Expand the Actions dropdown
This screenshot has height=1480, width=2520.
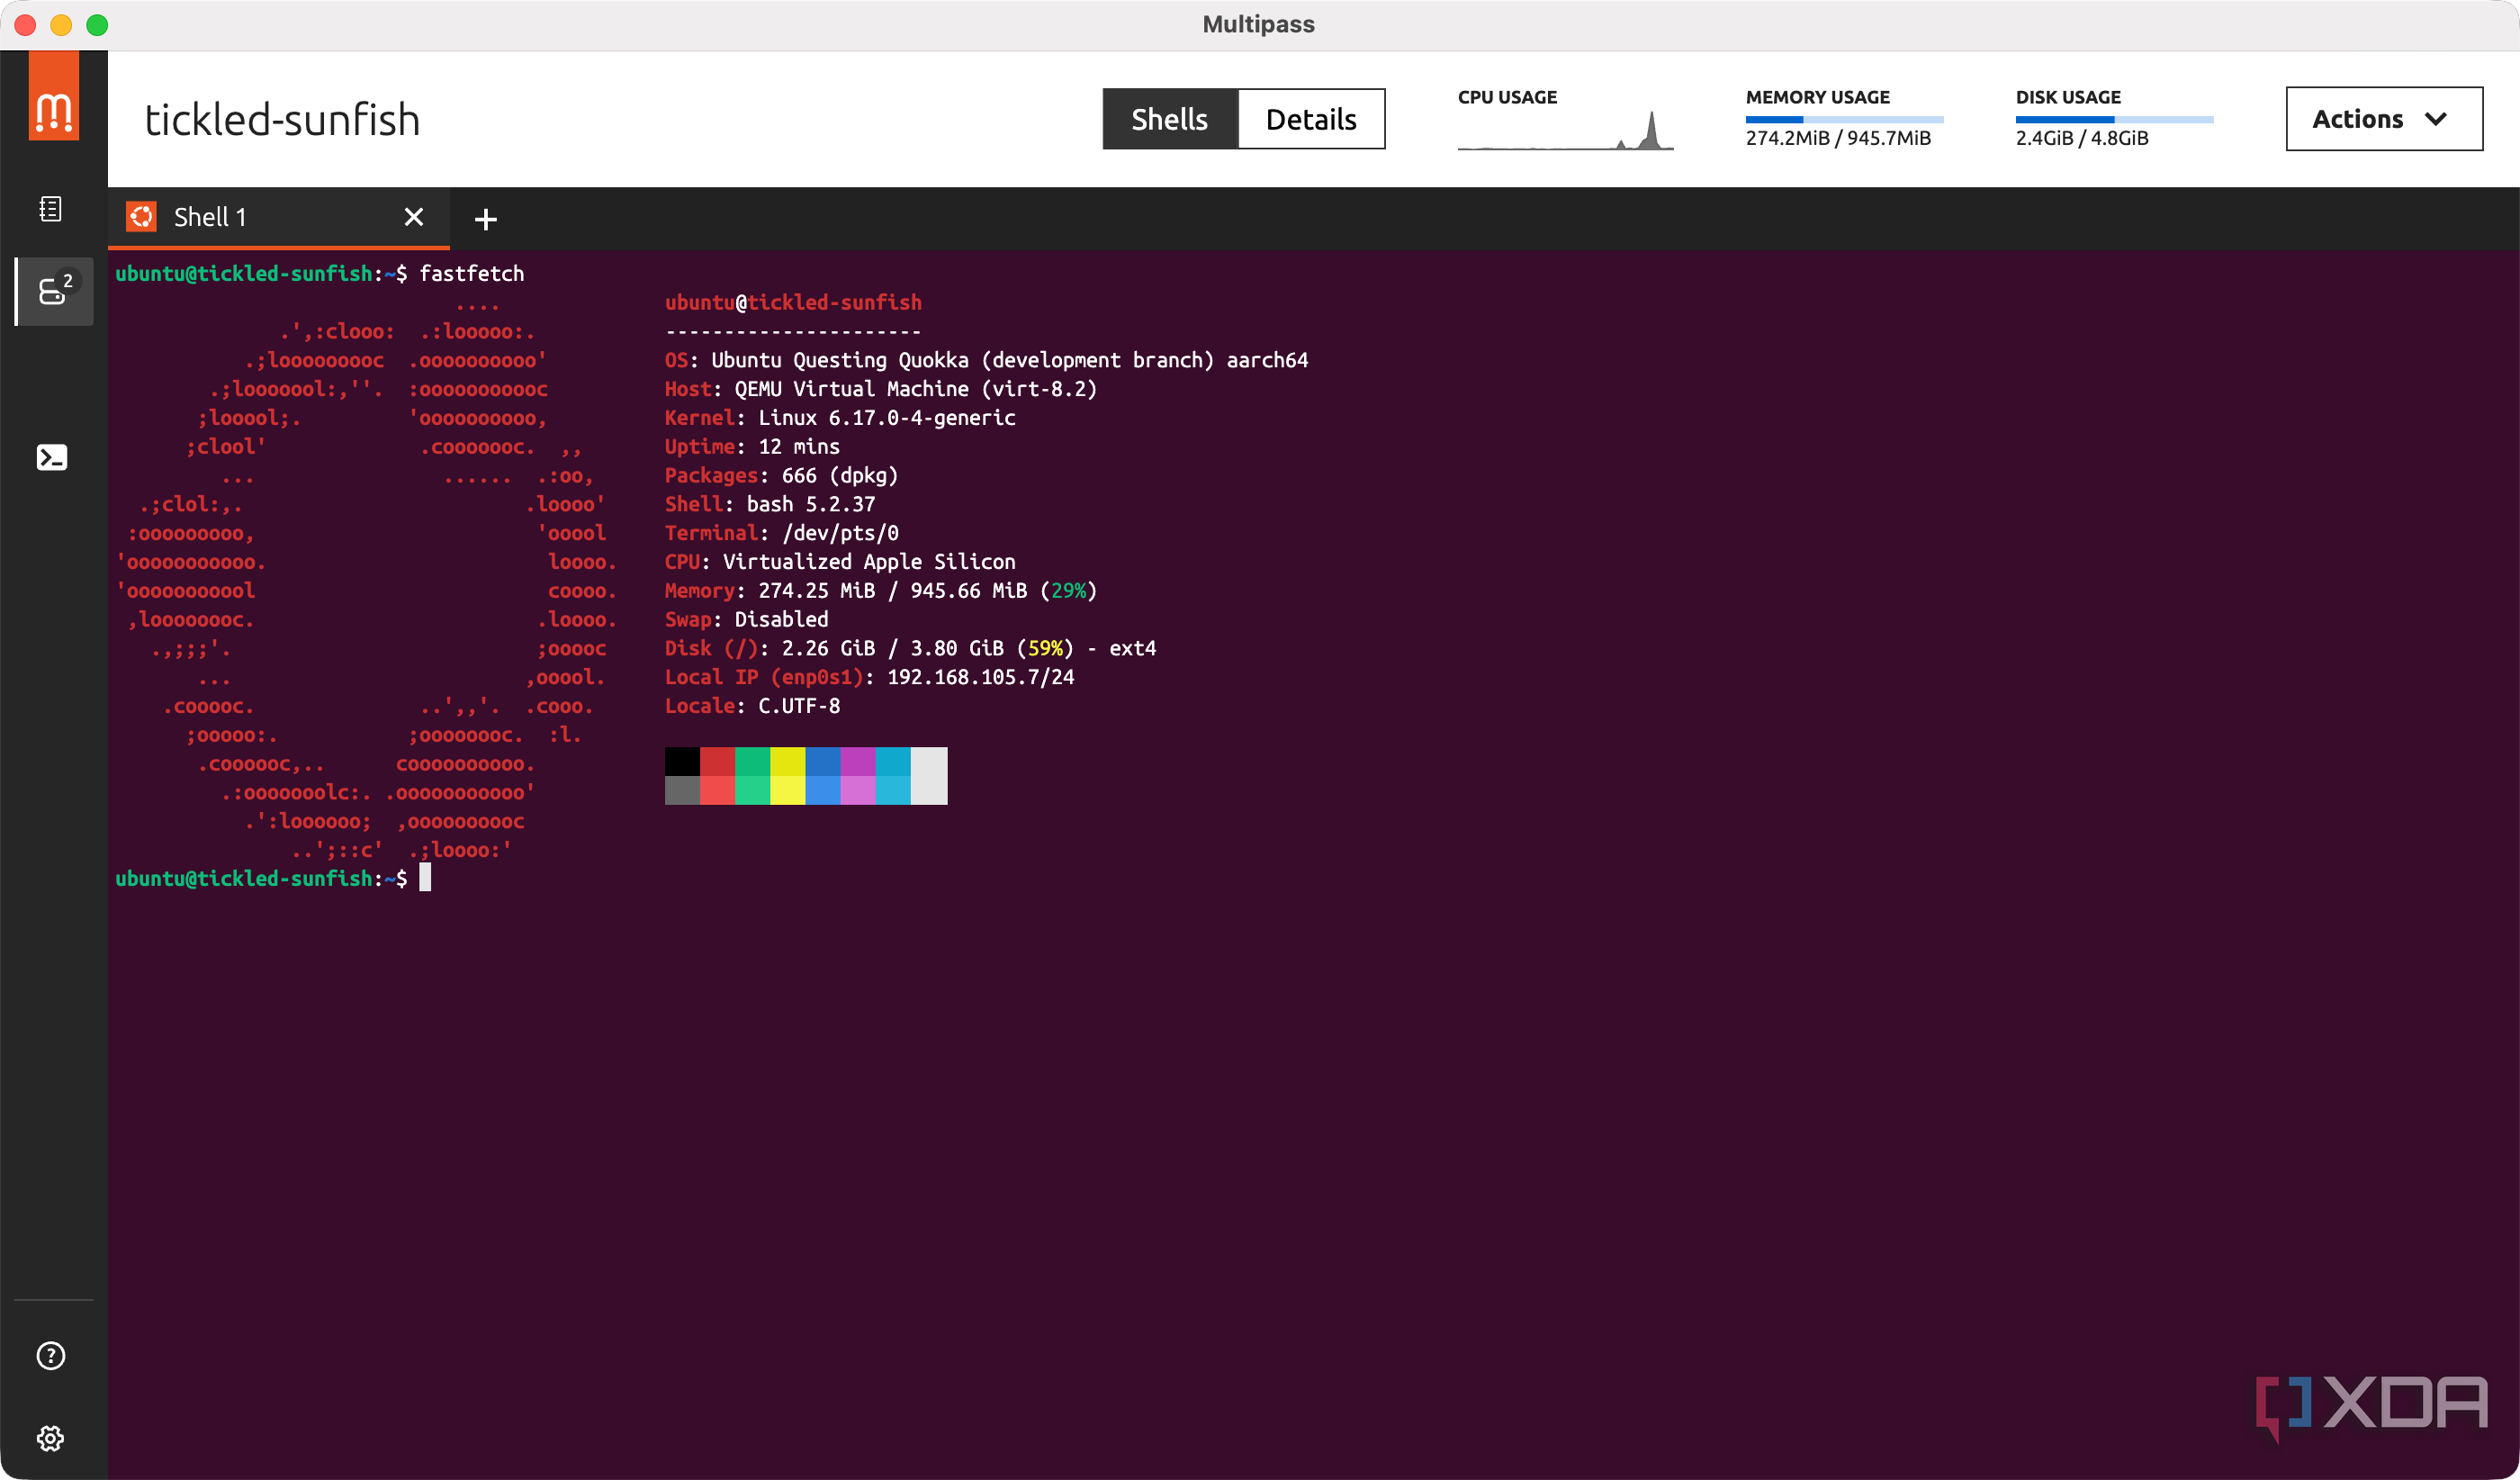(x=2383, y=119)
